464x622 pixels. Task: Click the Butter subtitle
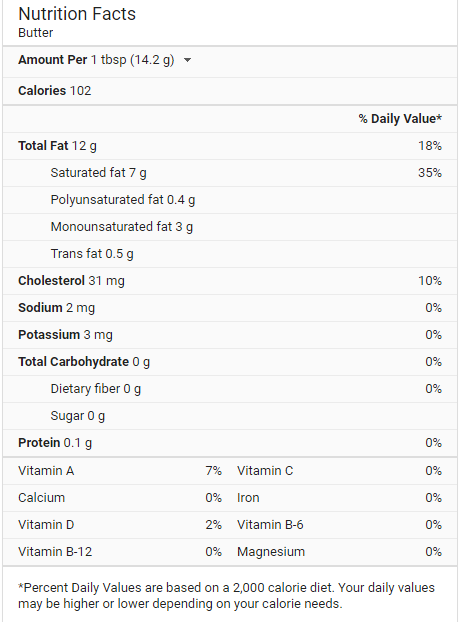coord(35,33)
